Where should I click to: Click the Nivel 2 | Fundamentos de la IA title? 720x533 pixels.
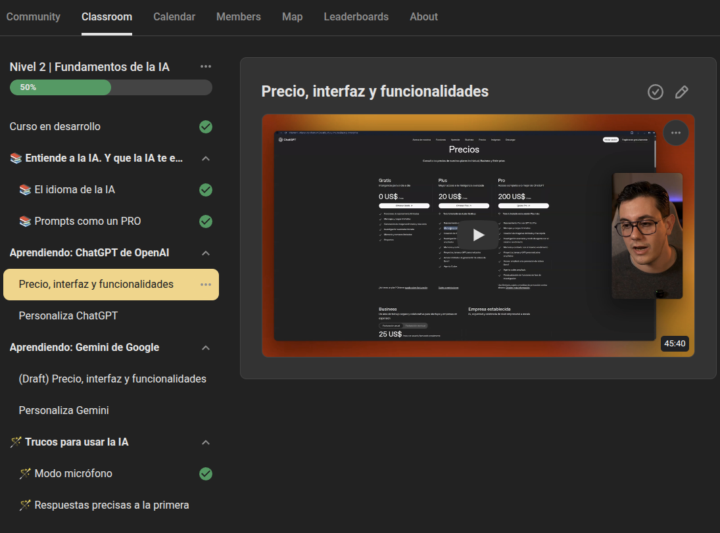pyautogui.click(x=90, y=67)
